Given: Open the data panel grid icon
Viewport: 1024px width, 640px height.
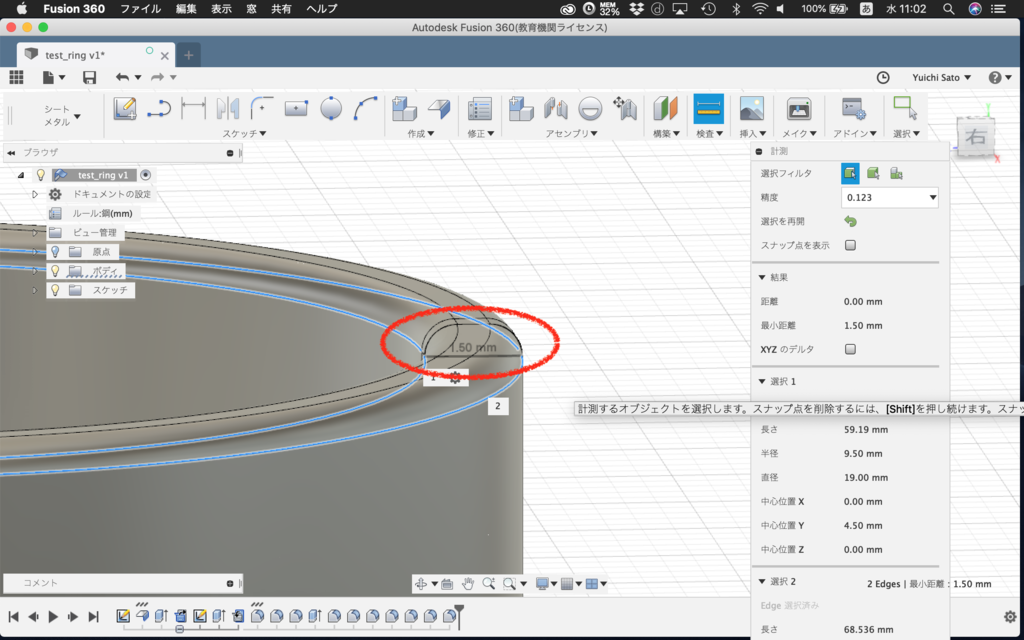Looking at the screenshot, I should coord(16,77).
